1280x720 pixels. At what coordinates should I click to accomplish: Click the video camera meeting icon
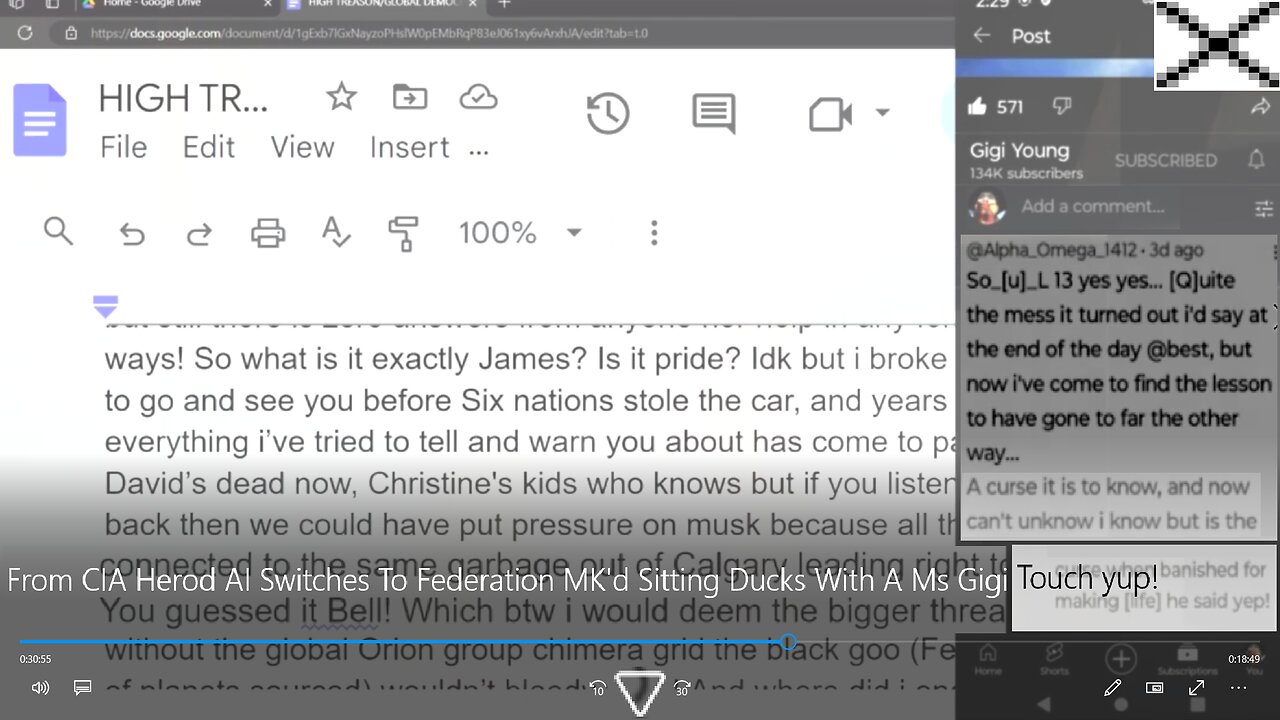830,114
